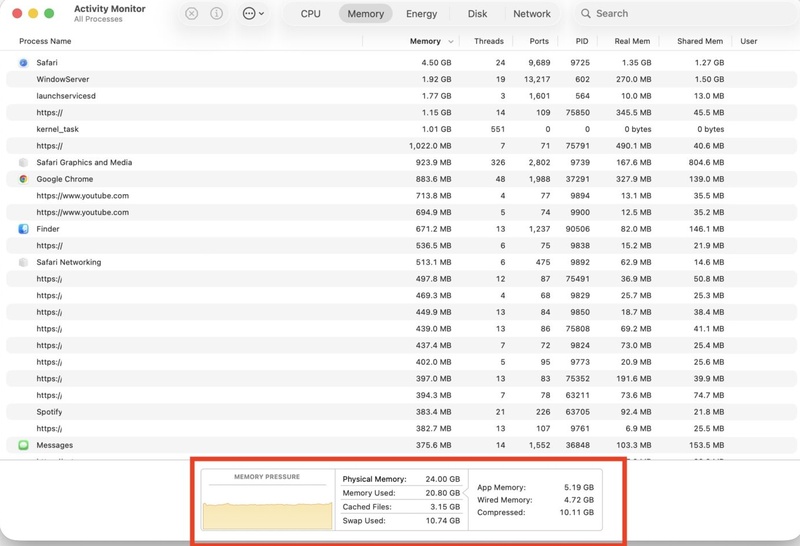
Task: Click the Finder icon
Action: pos(23,229)
